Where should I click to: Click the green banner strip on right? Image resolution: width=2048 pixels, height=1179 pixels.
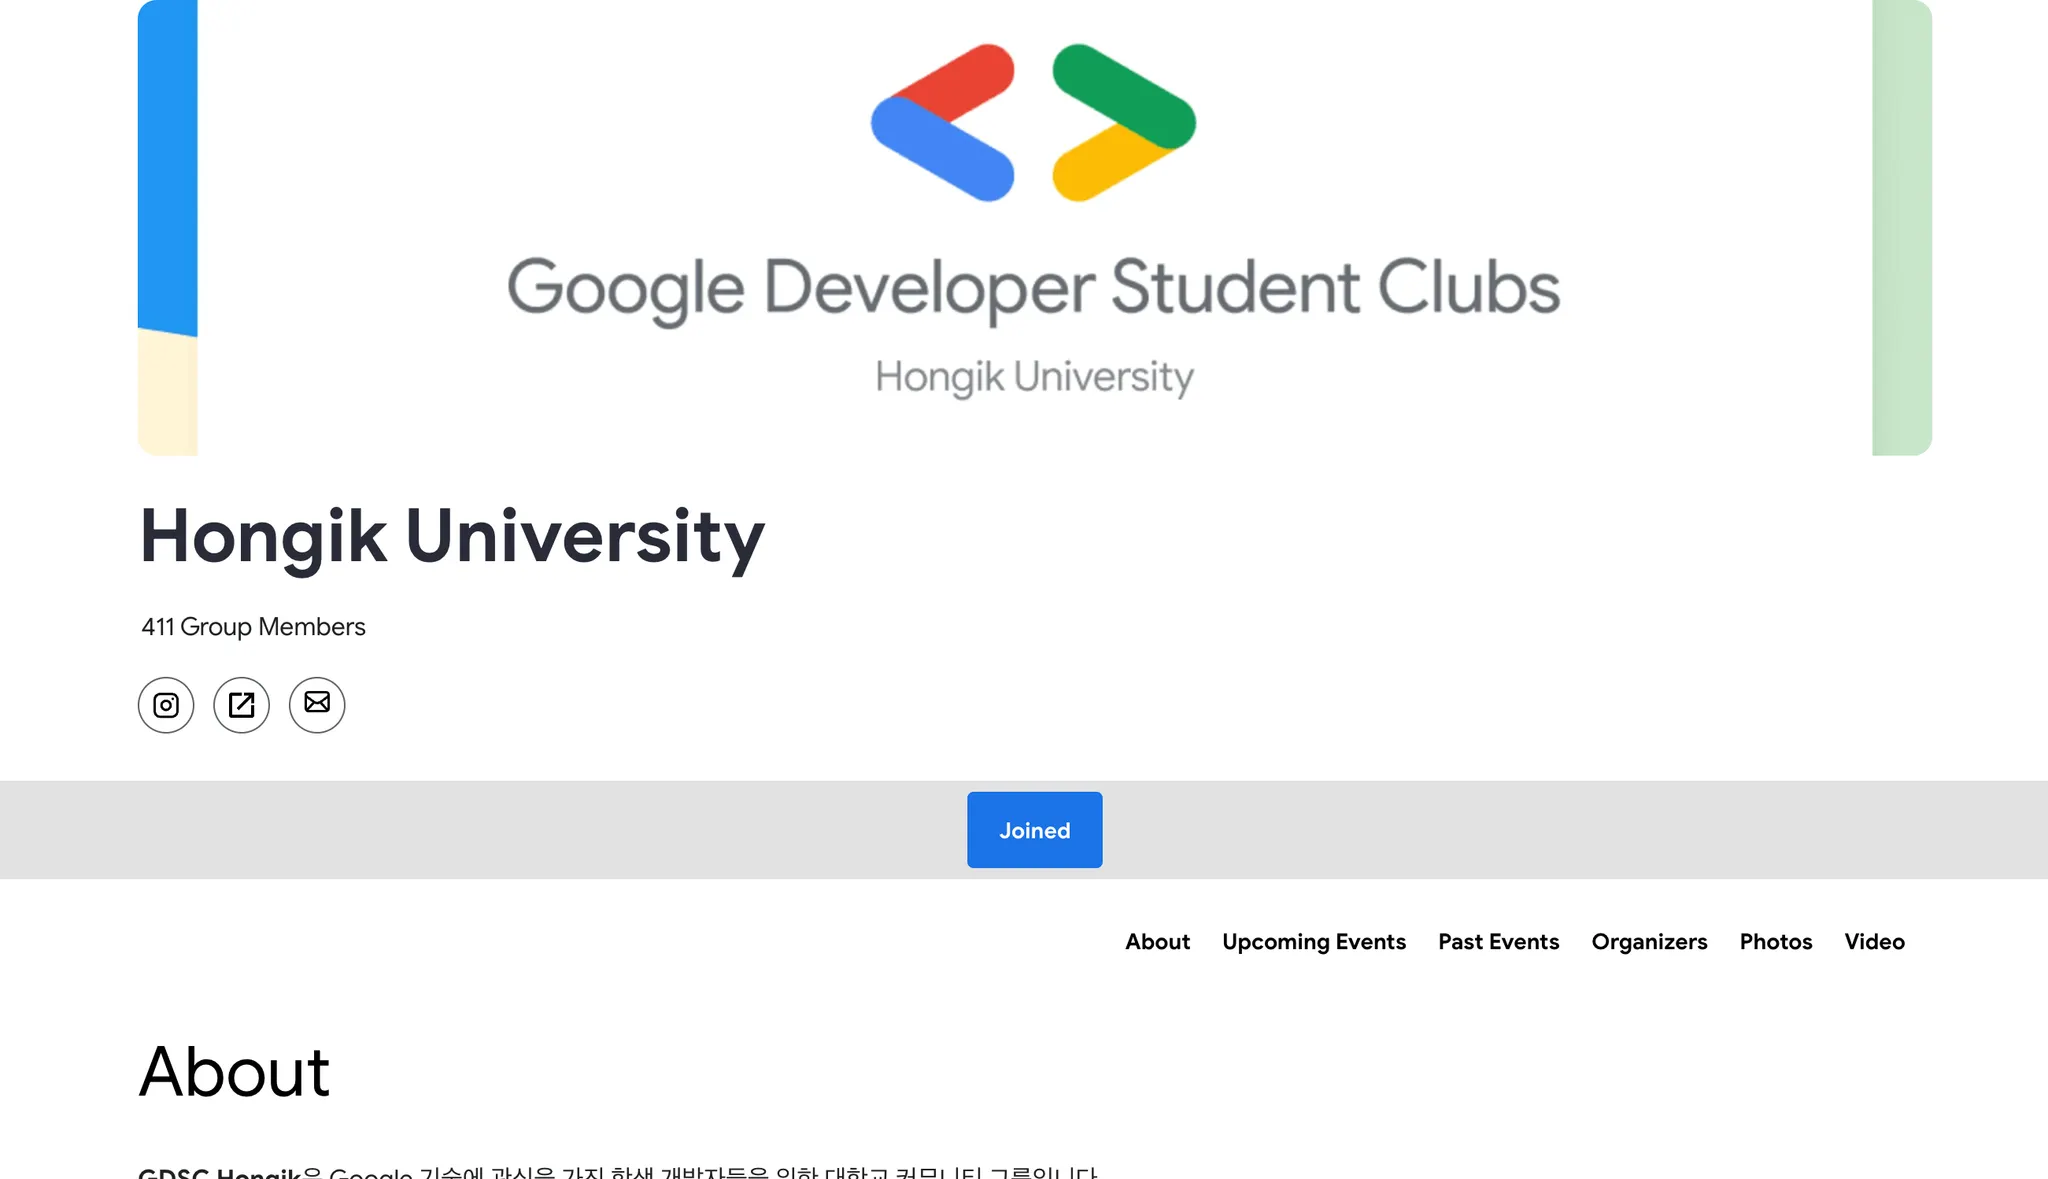[1901, 227]
